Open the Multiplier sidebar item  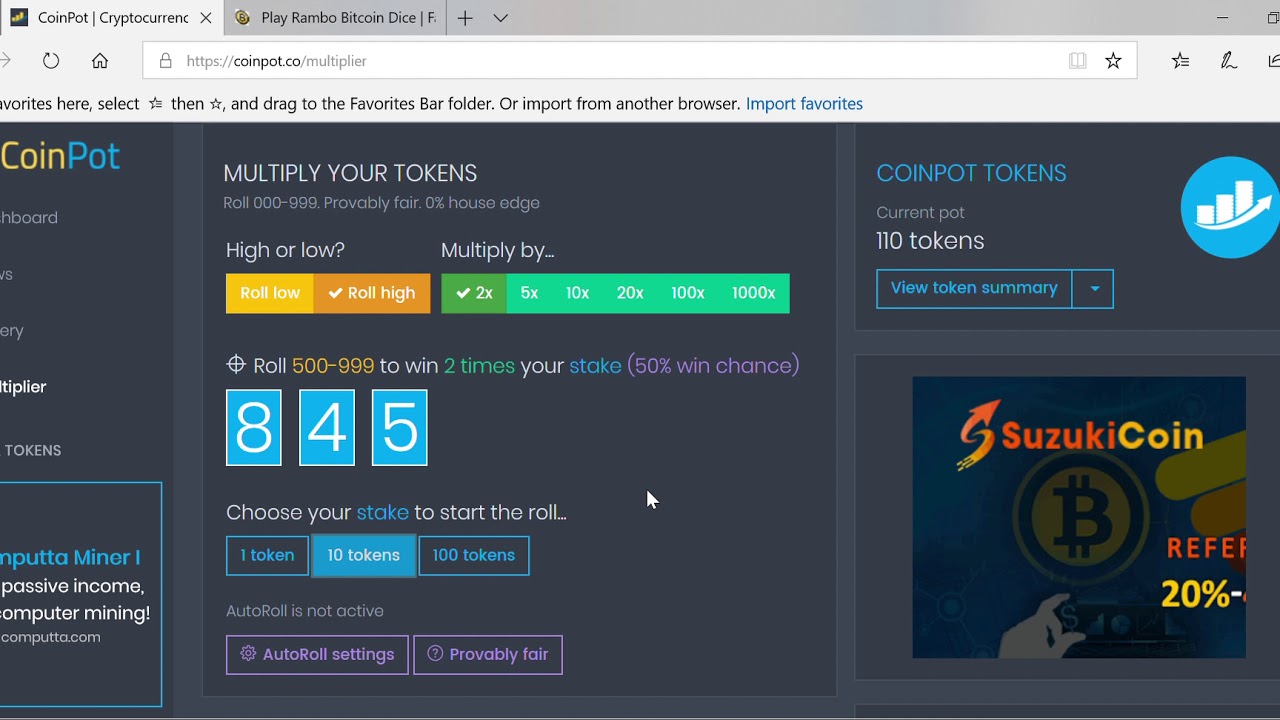(23, 387)
